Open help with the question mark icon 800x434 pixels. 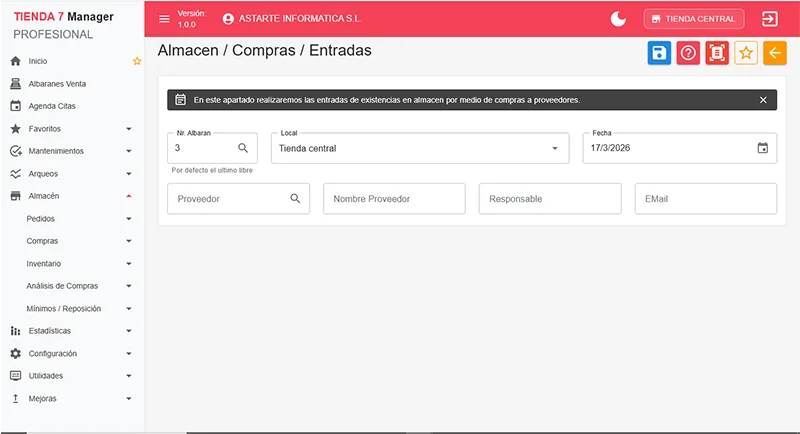pyautogui.click(x=688, y=54)
